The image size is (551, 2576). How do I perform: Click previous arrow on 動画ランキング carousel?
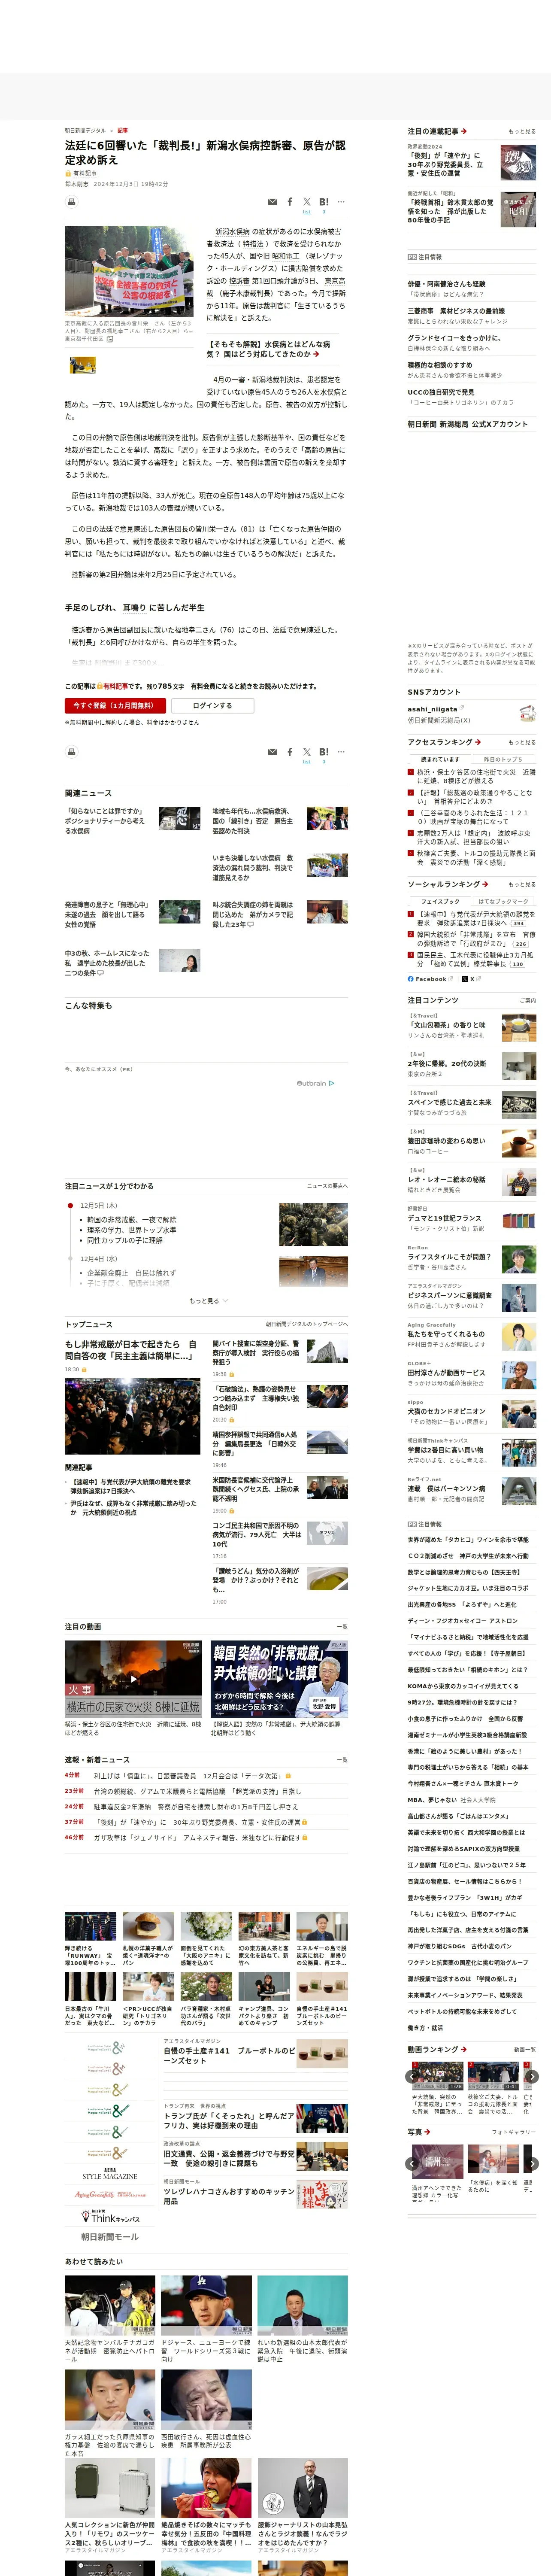click(412, 2077)
